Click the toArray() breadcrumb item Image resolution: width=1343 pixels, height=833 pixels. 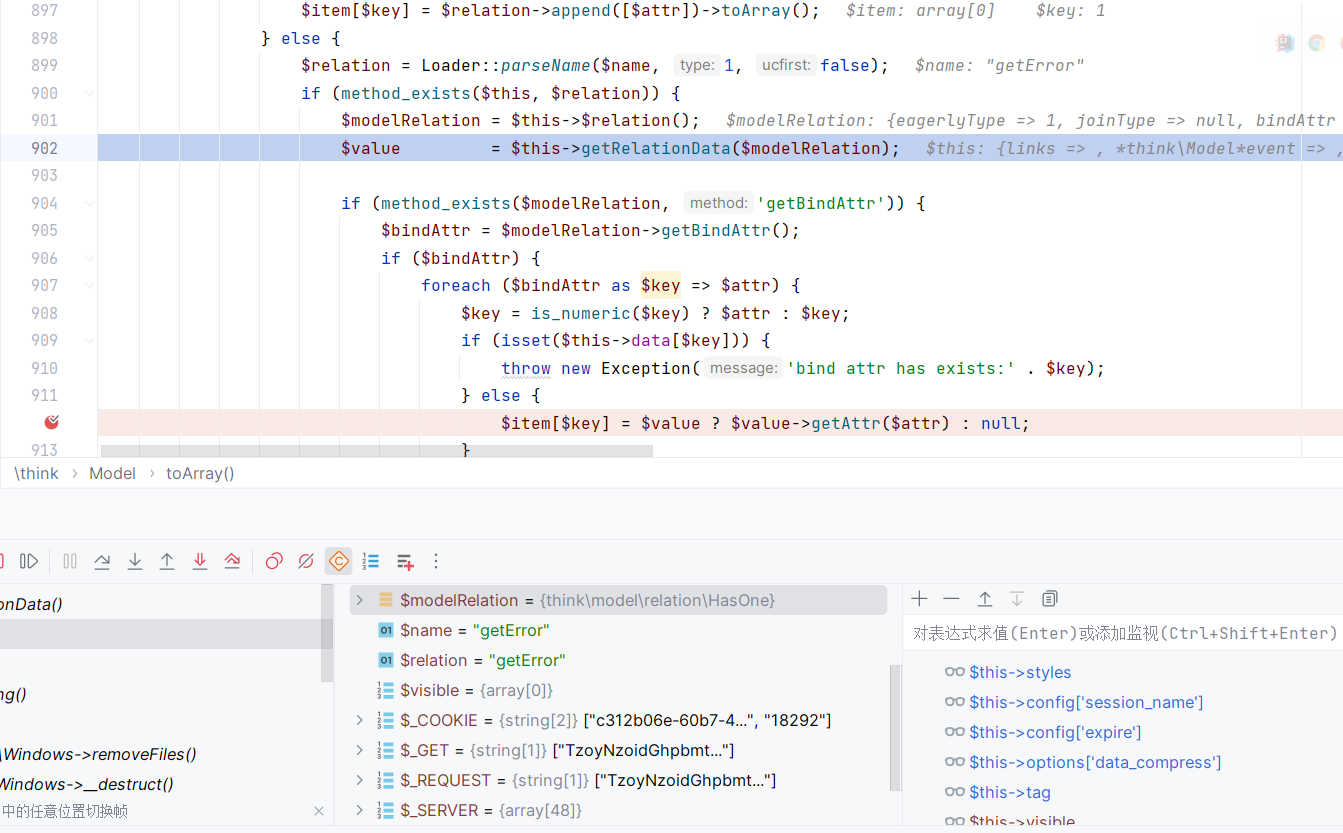pos(200,473)
